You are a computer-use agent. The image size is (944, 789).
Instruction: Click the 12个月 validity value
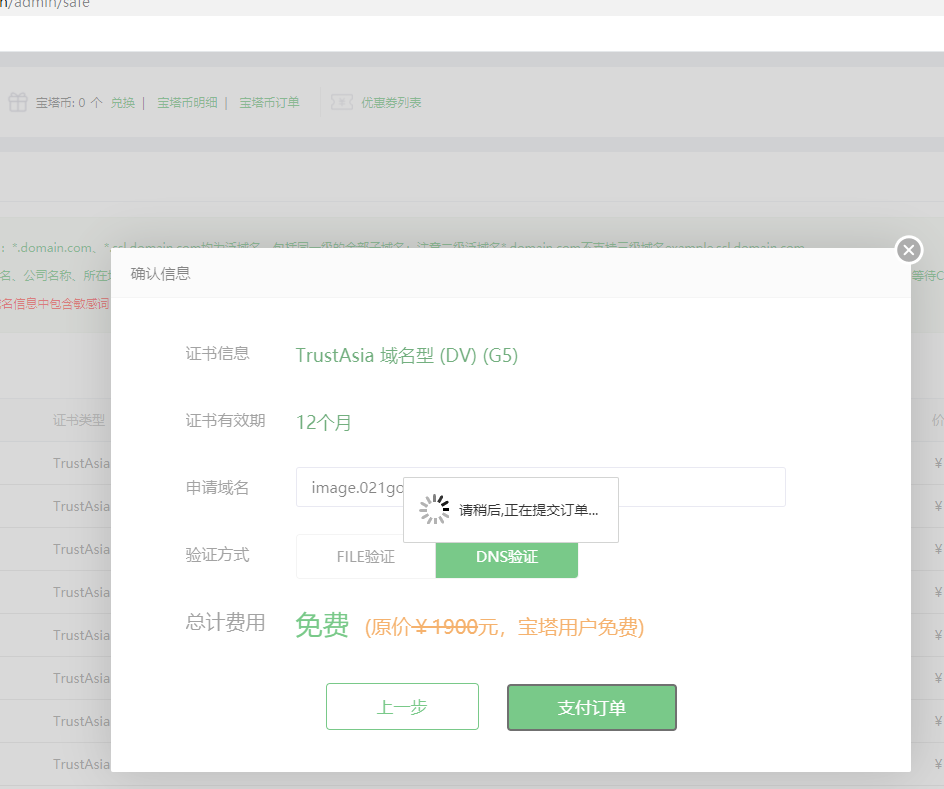pos(324,422)
